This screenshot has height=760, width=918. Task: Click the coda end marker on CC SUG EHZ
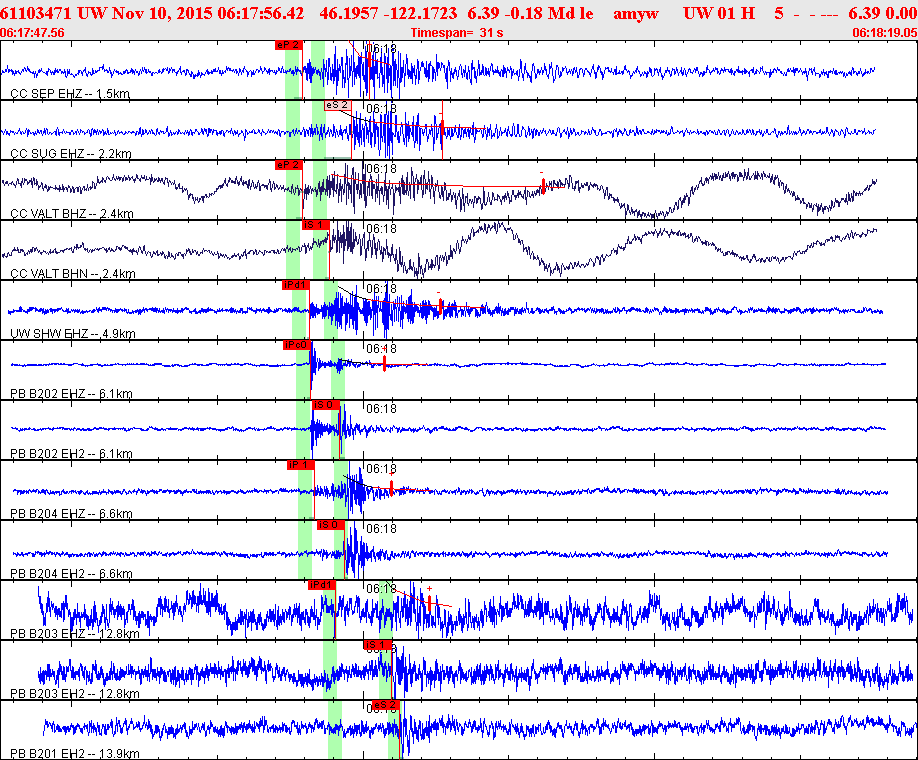(442, 126)
